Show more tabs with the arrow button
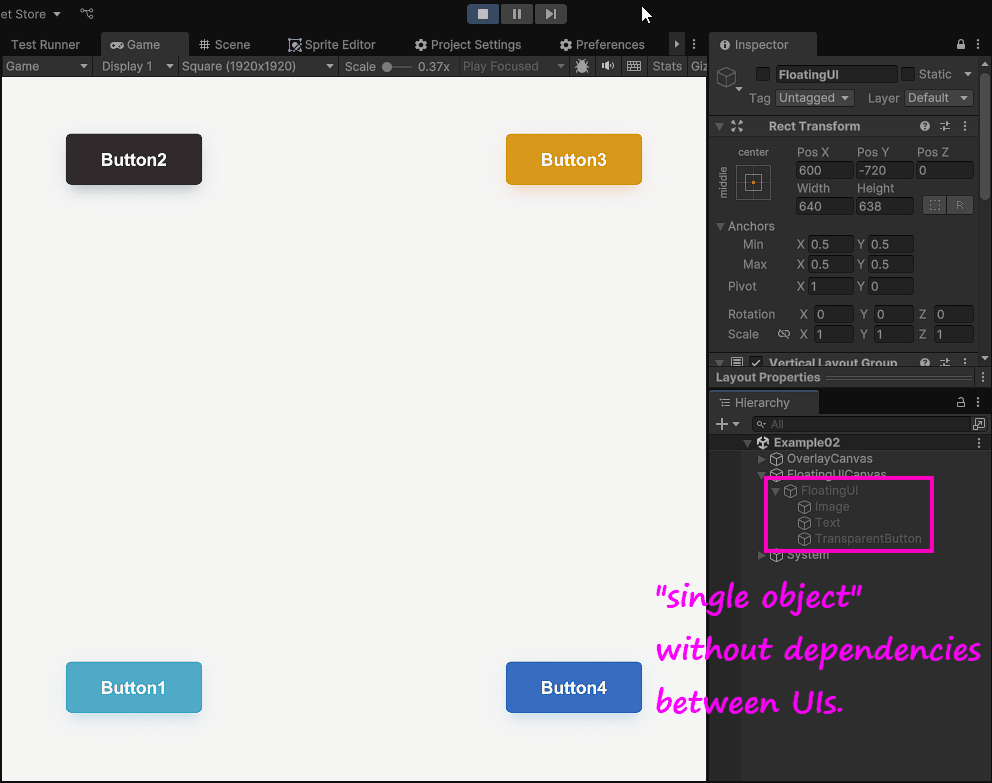The width and height of the screenshot is (992, 783). click(x=676, y=44)
